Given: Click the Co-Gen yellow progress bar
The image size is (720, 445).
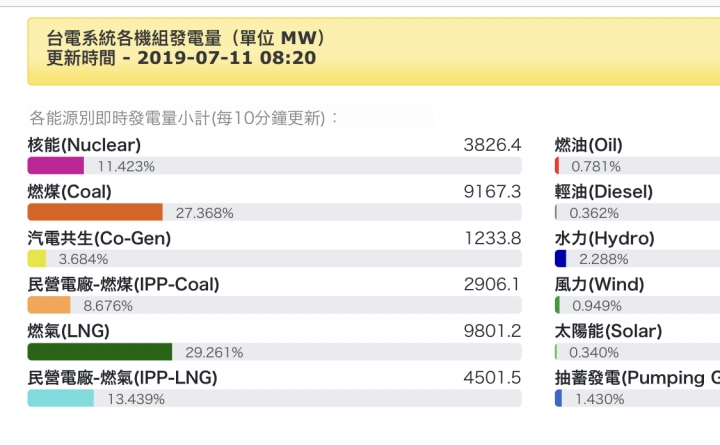Looking at the screenshot, I should (x=37, y=258).
